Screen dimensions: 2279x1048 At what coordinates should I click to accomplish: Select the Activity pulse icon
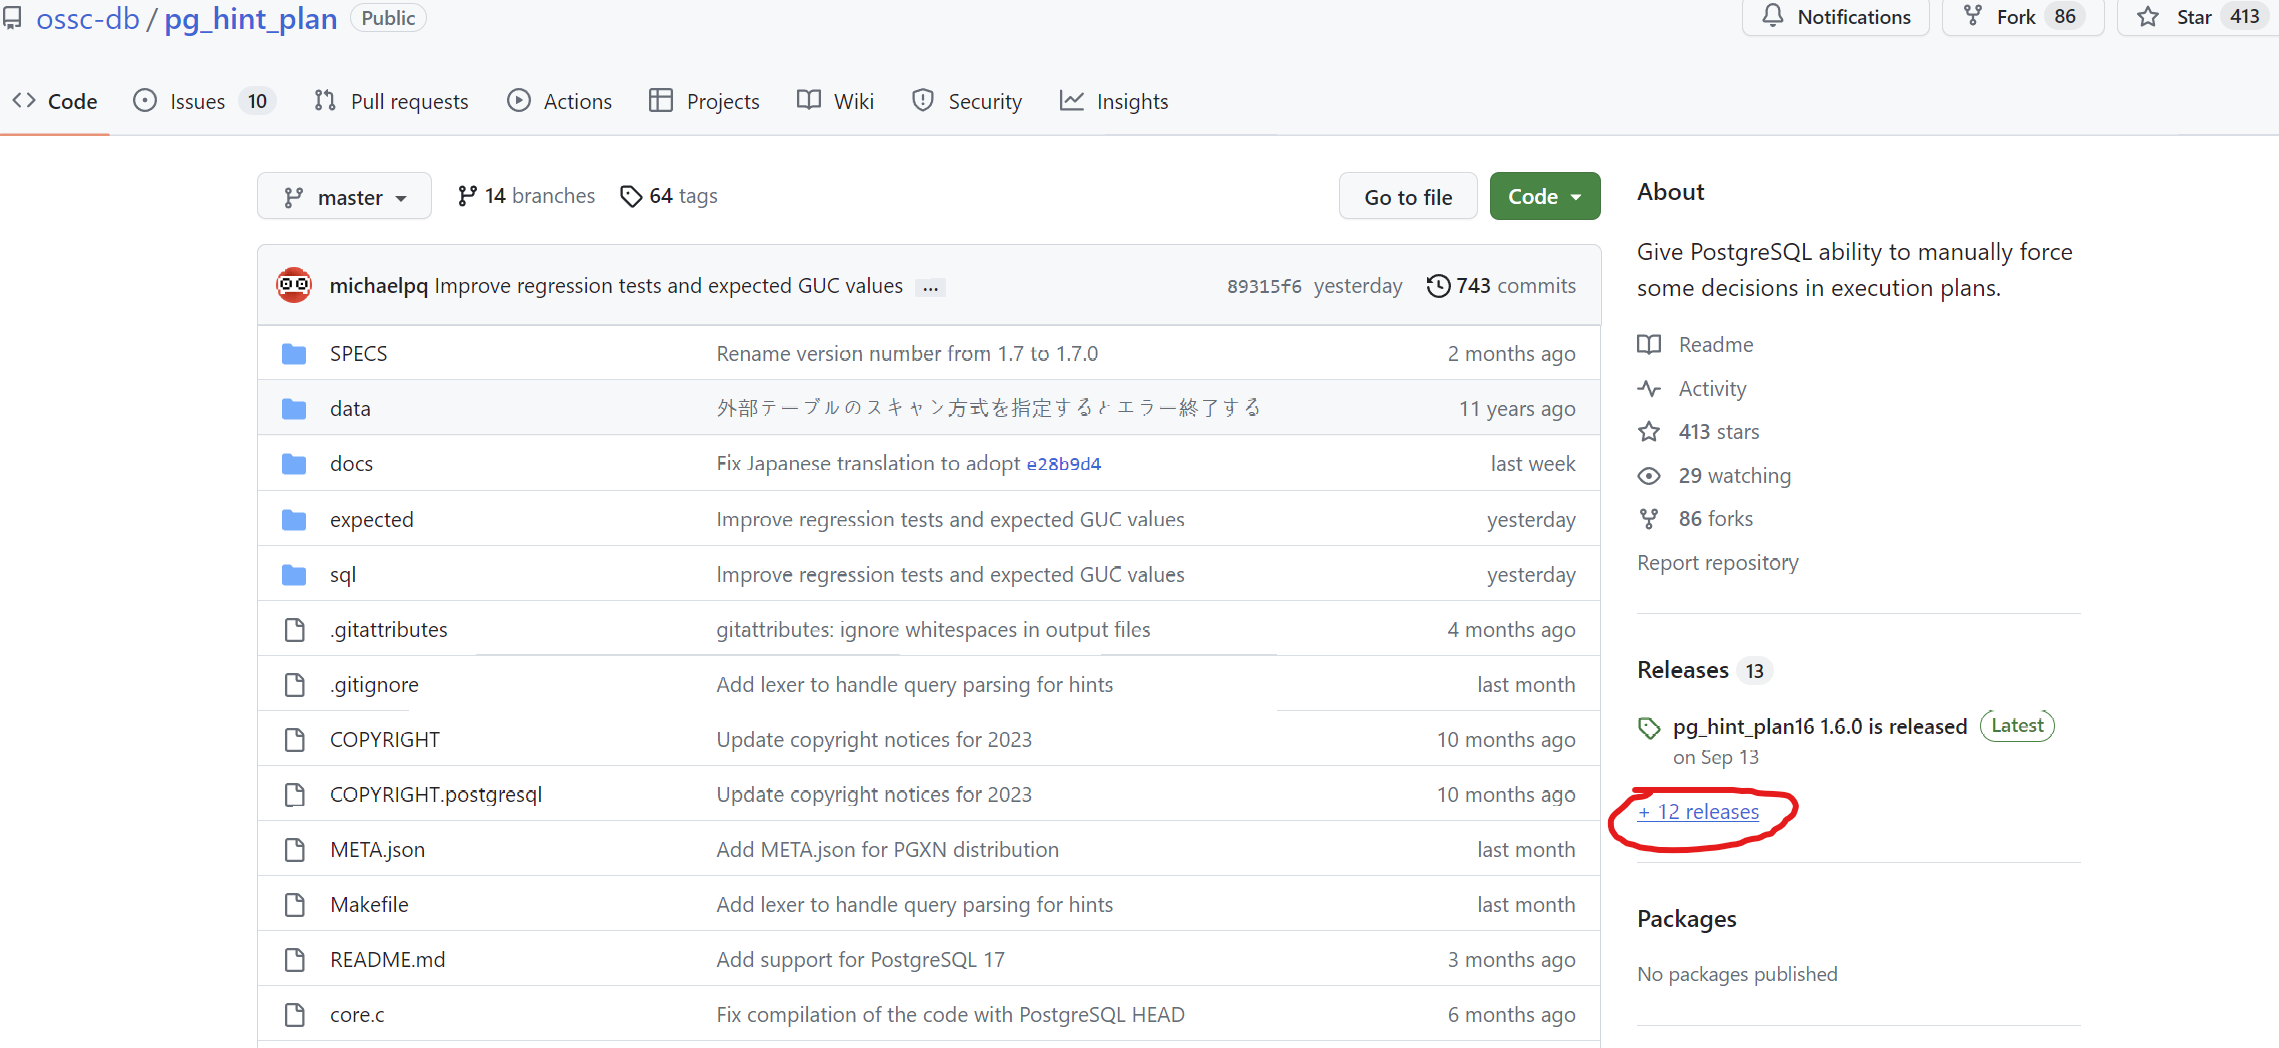pos(1650,388)
